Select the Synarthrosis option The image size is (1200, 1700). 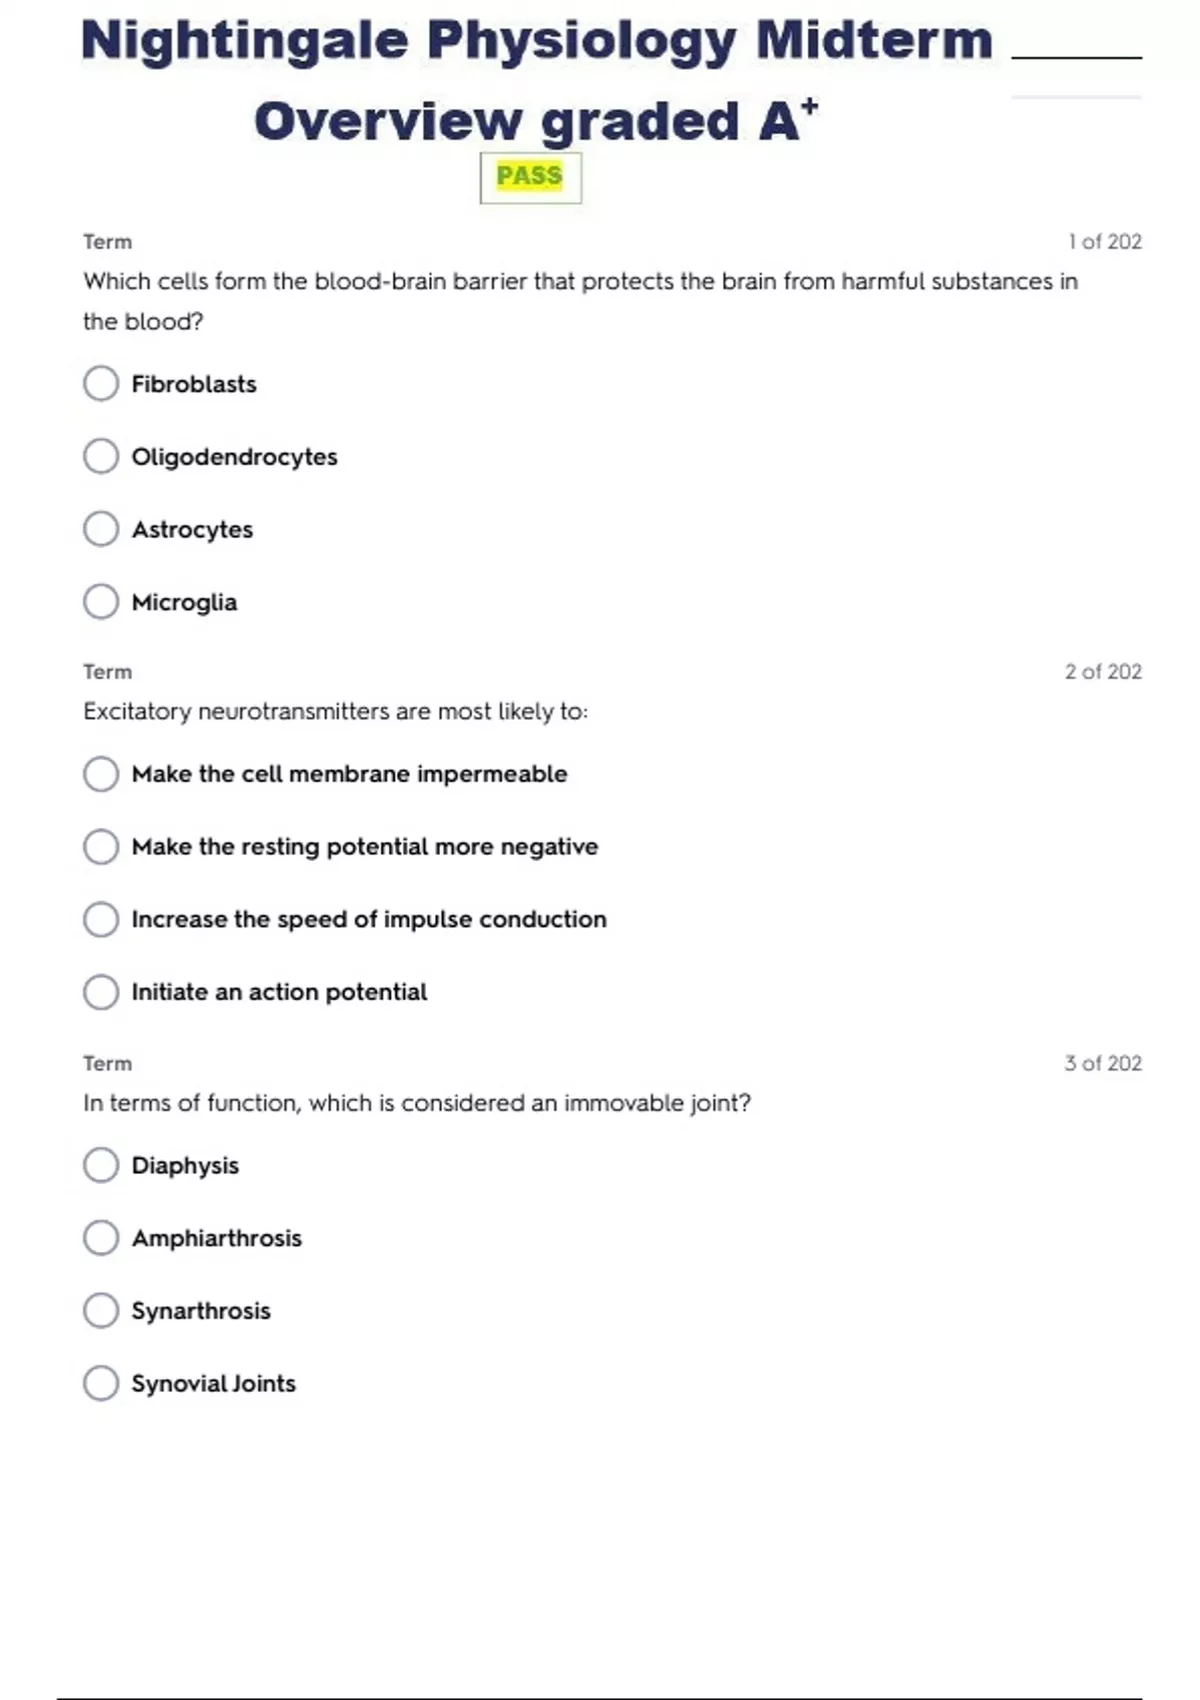(x=101, y=1310)
